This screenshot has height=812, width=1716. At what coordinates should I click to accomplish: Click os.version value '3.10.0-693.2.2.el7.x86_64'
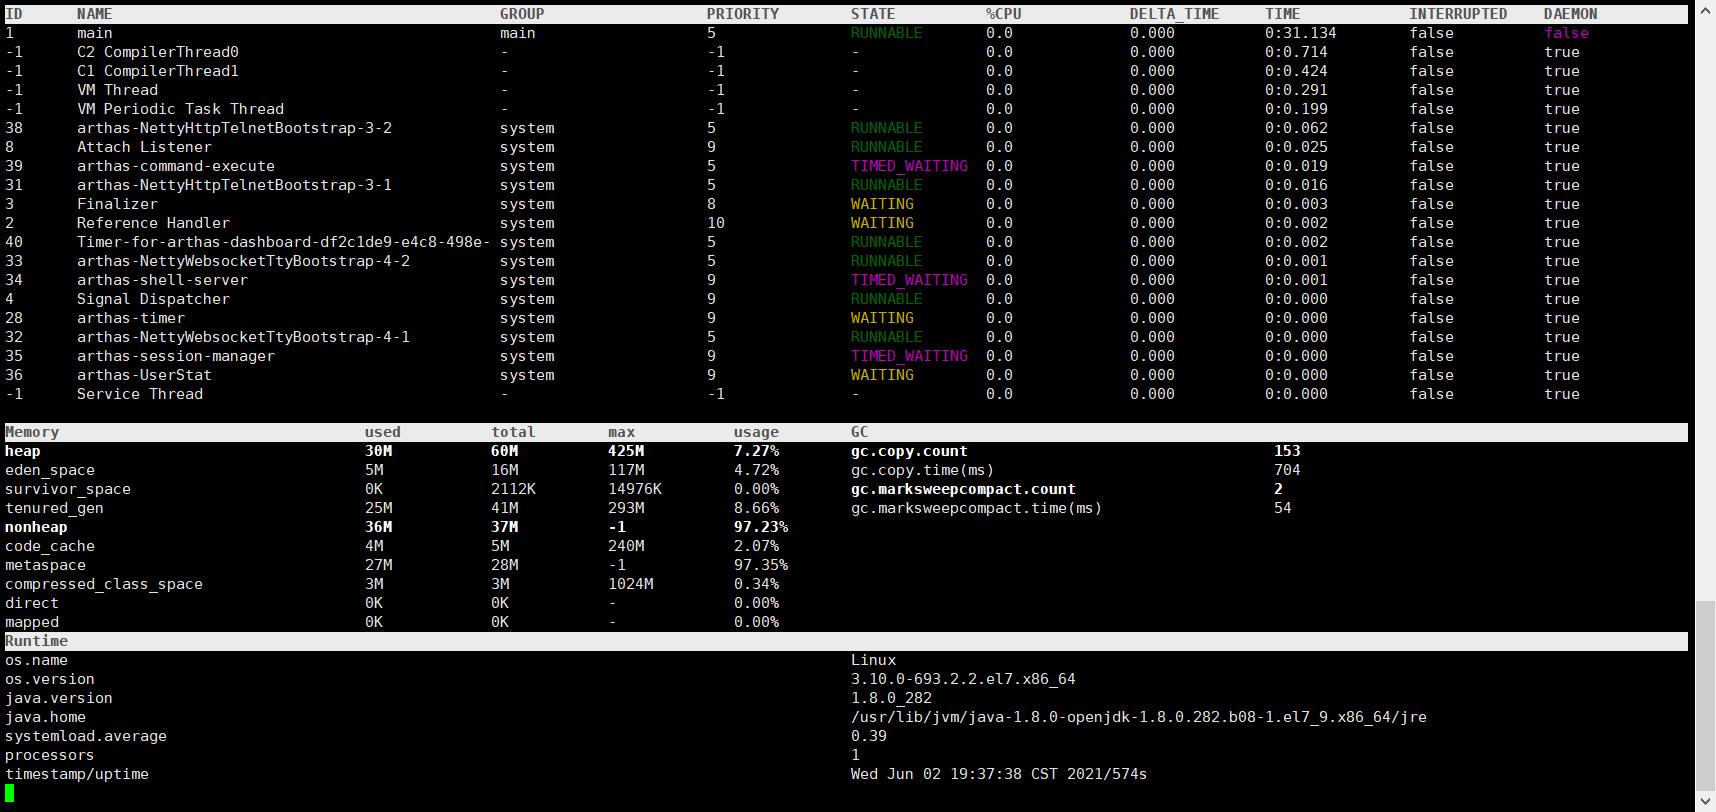point(963,679)
